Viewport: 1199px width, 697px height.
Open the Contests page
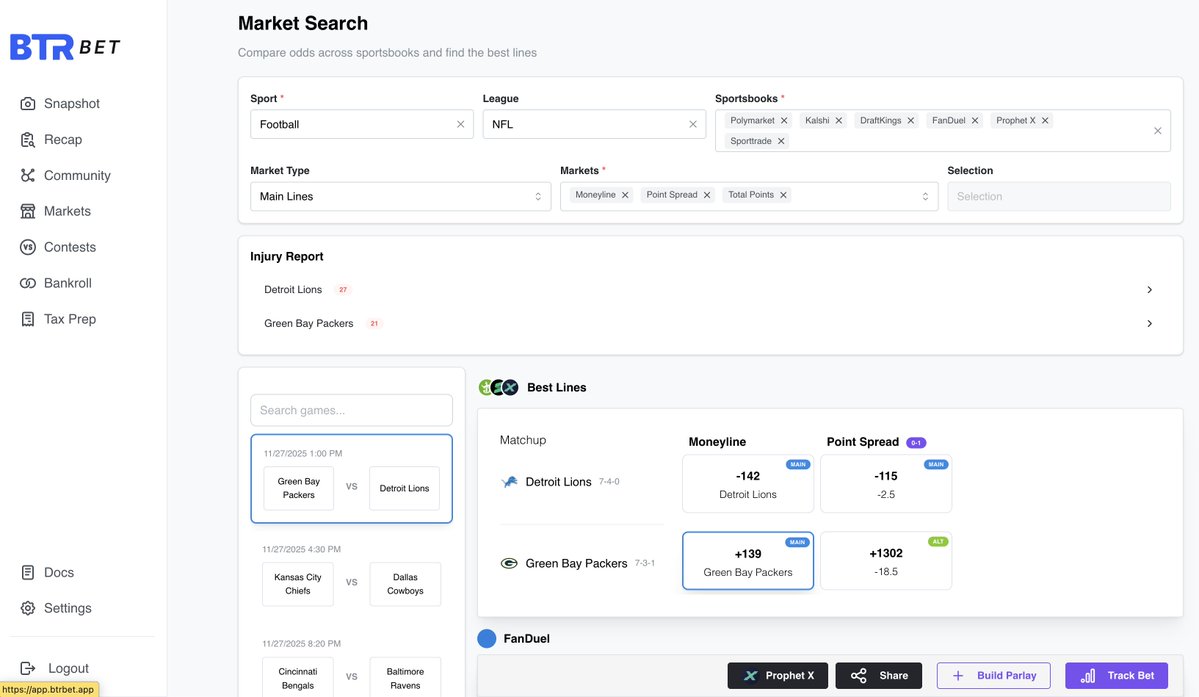(x=70, y=247)
